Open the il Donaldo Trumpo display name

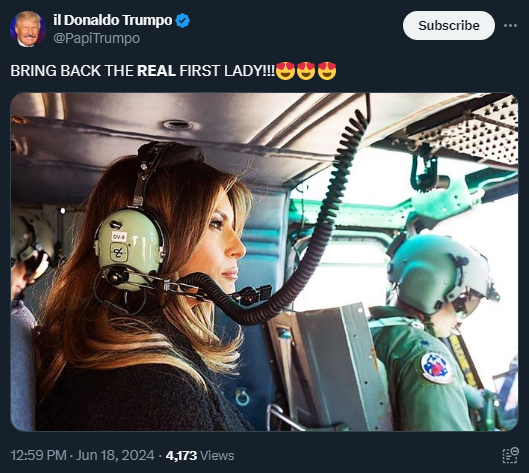(x=113, y=20)
